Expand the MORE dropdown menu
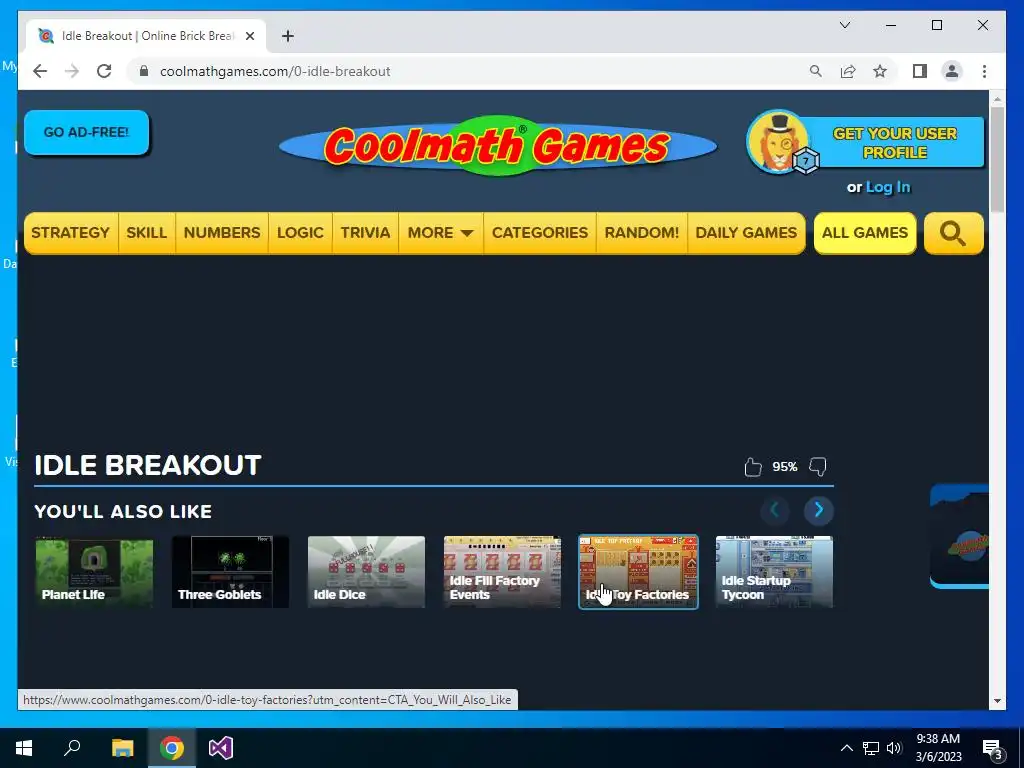 [x=440, y=233]
